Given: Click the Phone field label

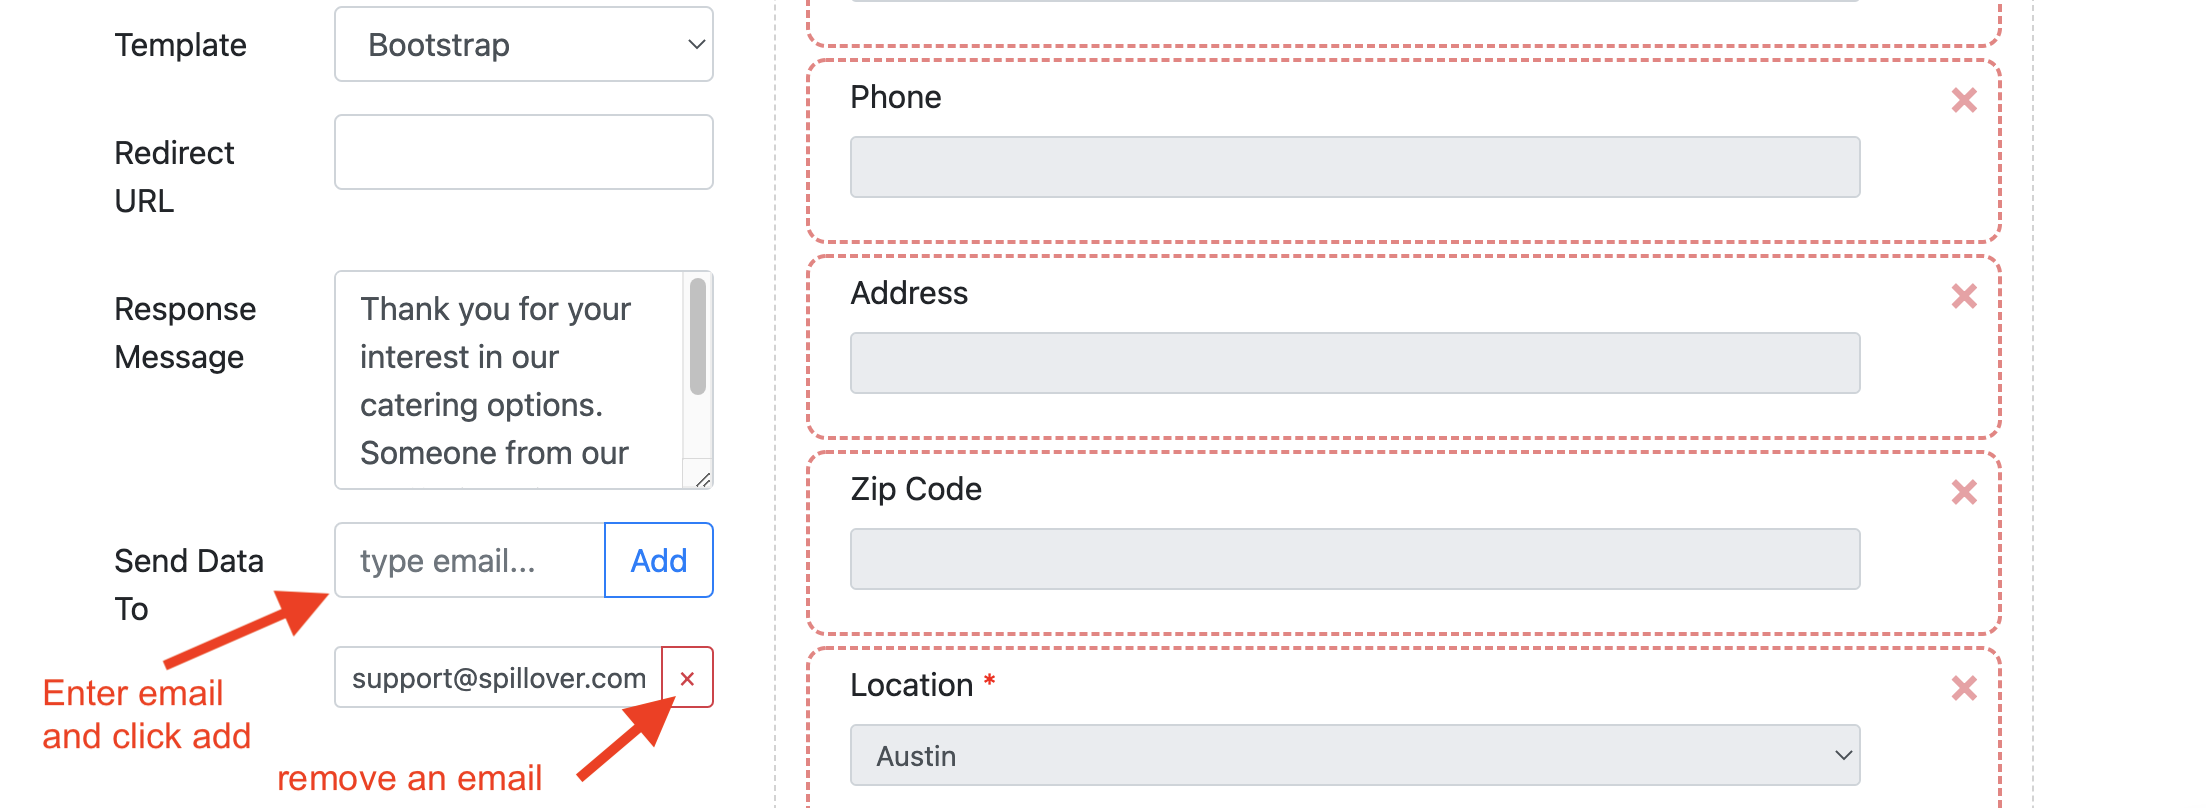Looking at the screenshot, I should click(895, 97).
